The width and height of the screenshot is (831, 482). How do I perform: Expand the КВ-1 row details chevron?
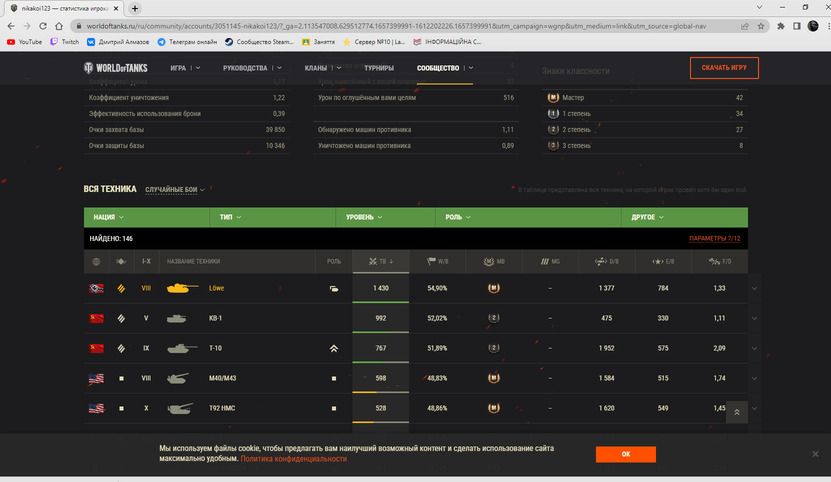click(754, 319)
